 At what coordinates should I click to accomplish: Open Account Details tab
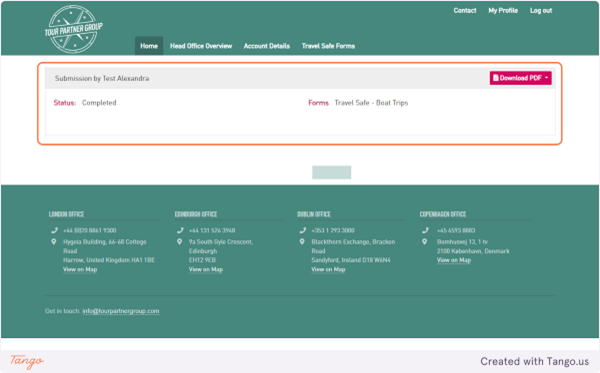tap(267, 46)
